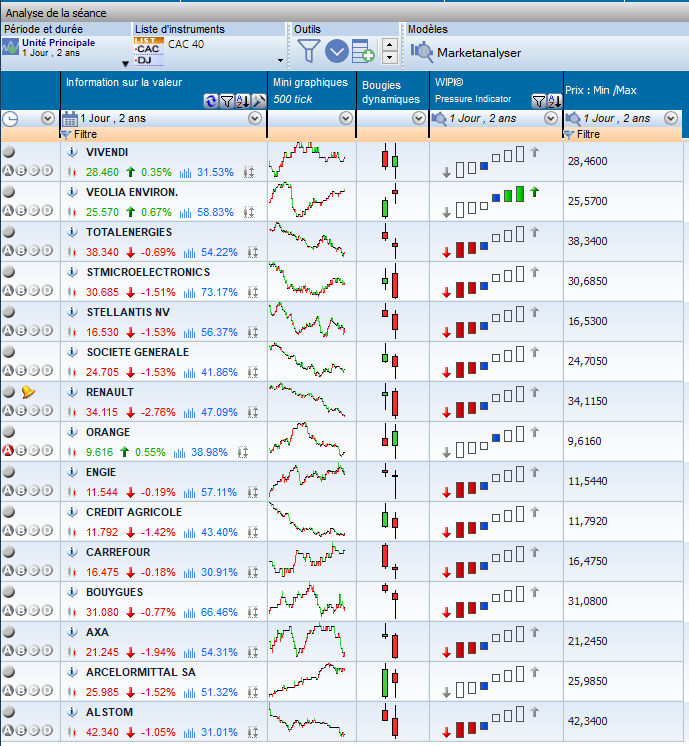This screenshot has height=746, width=689.
Task: Click the clock icon in first column
Action: (x=10, y=118)
